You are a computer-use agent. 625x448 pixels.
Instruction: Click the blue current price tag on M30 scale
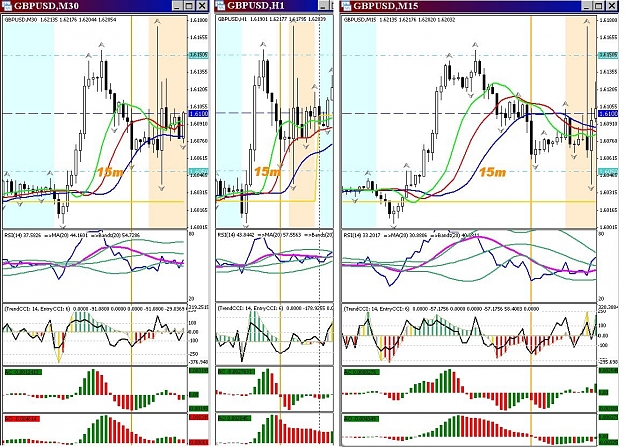click(x=198, y=114)
